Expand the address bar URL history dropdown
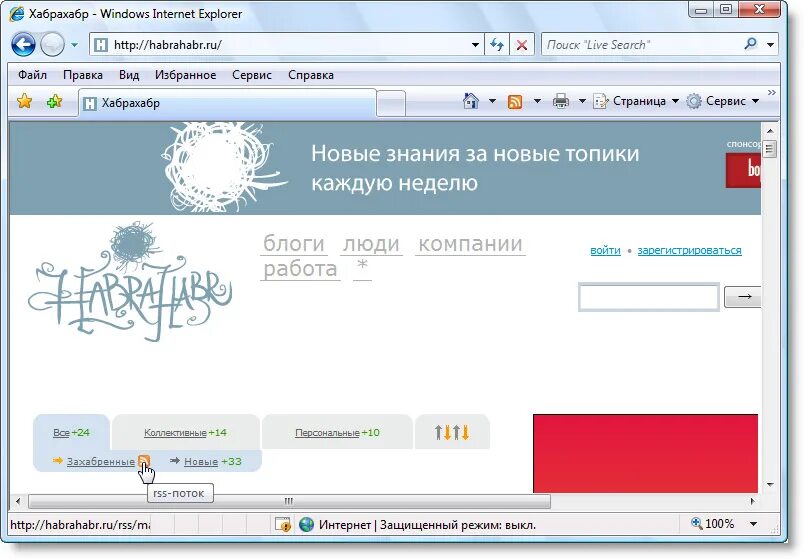804x559 pixels. (475, 45)
